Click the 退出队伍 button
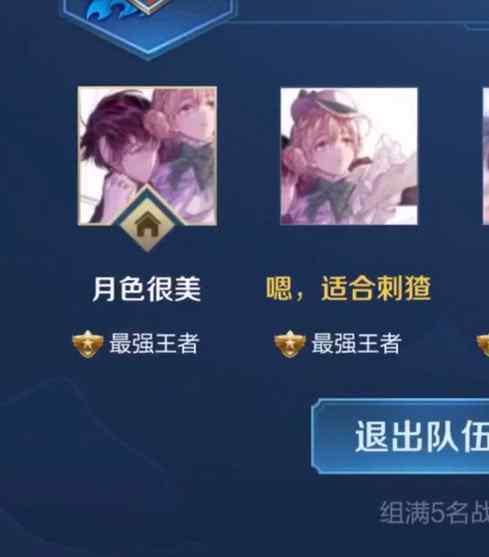Viewport: 489px width, 557px height. (x=401, y=436)
